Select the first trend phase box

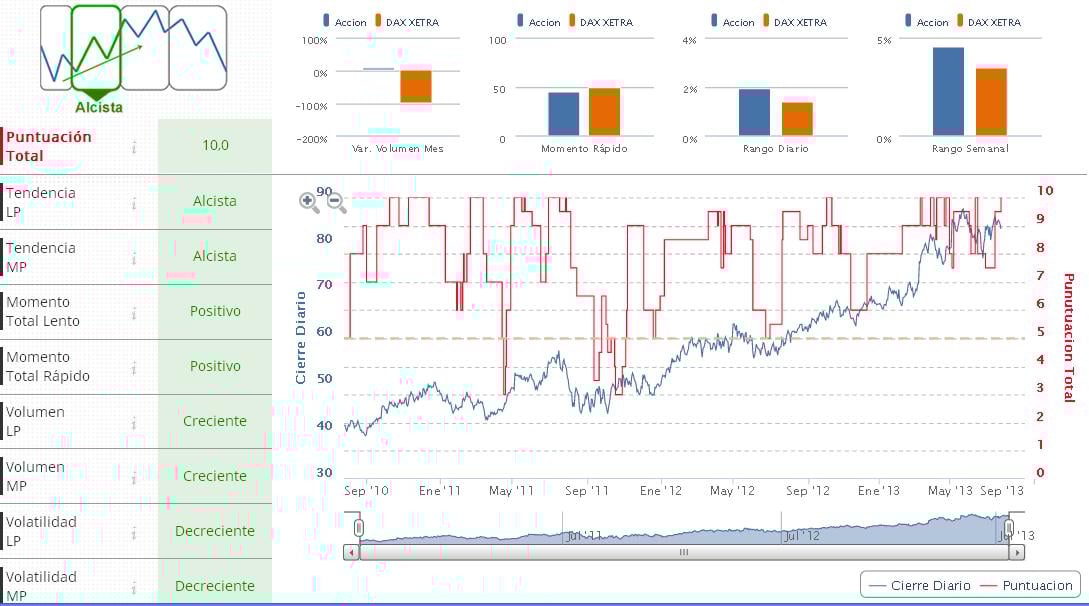pyautogui.click(x=56, y=48)
